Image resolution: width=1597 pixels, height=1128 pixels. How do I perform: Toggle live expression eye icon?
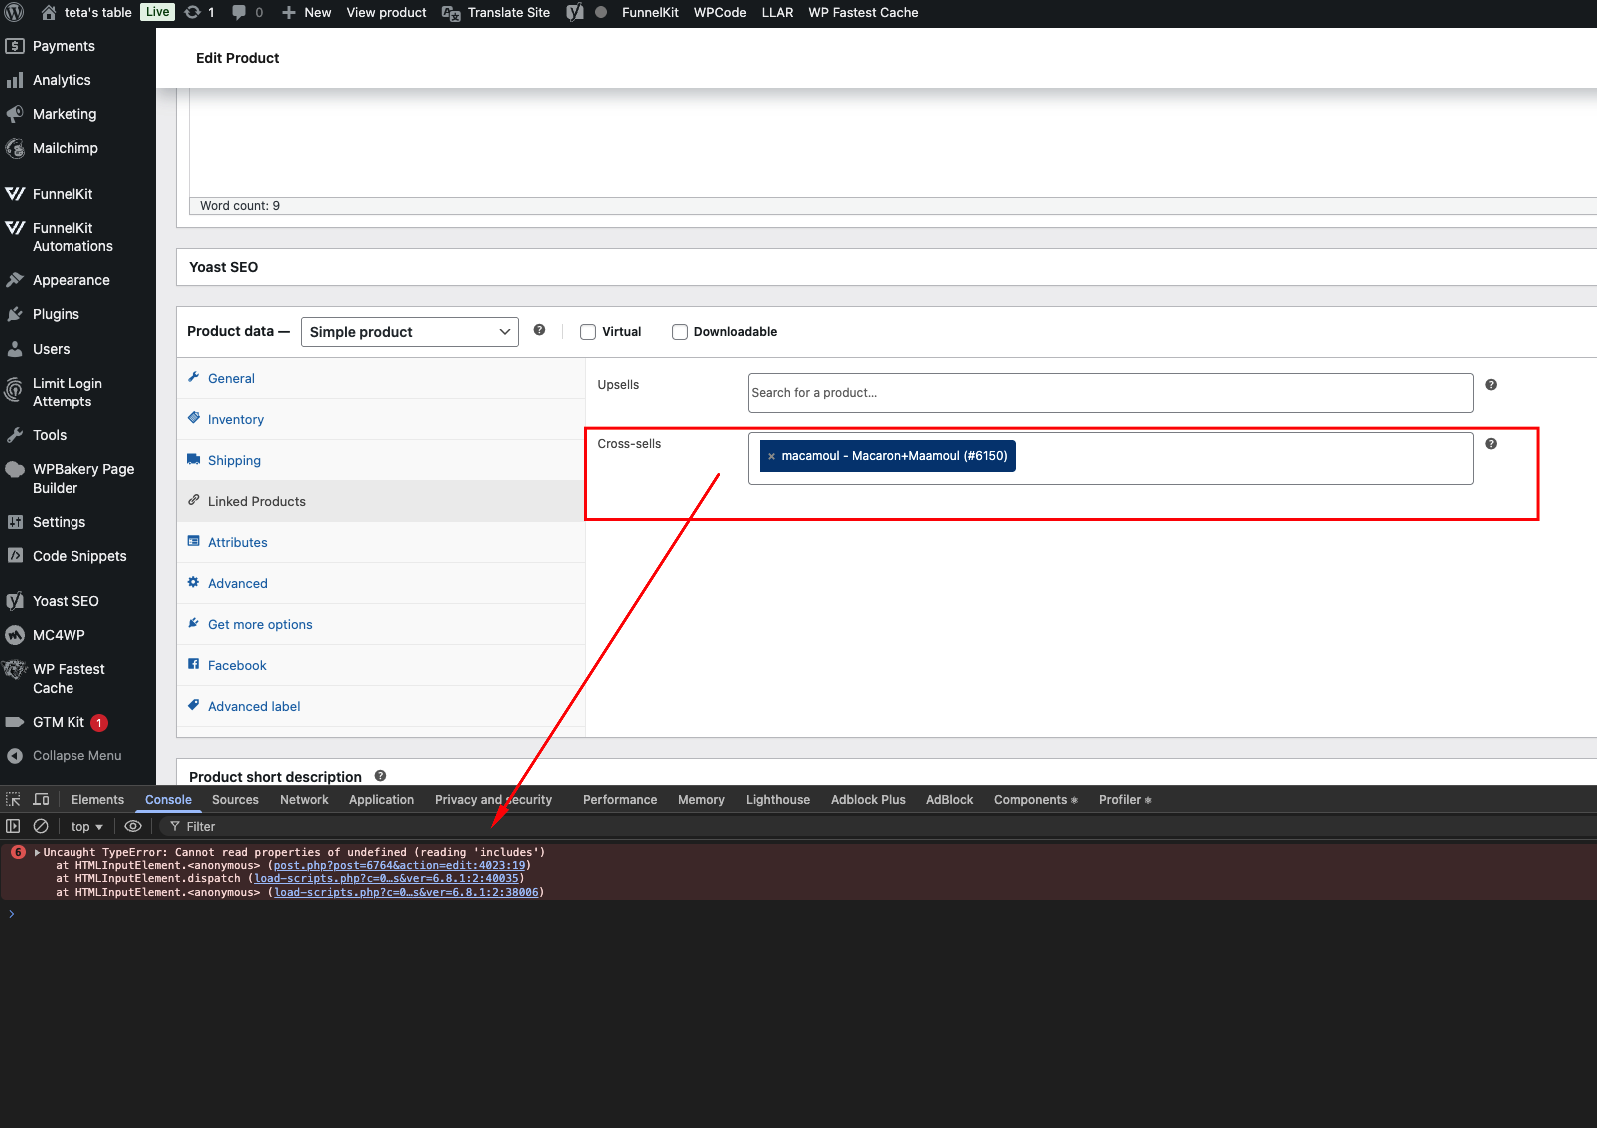pyautogui.click(x=133, y=826)
